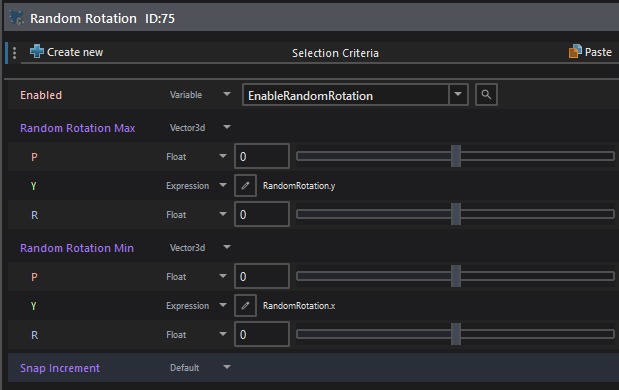The height and width of the screenshot is (390, 619).
Task: Open Random Rotation Max Vector3d type dropdown
Action: point(227,128)
